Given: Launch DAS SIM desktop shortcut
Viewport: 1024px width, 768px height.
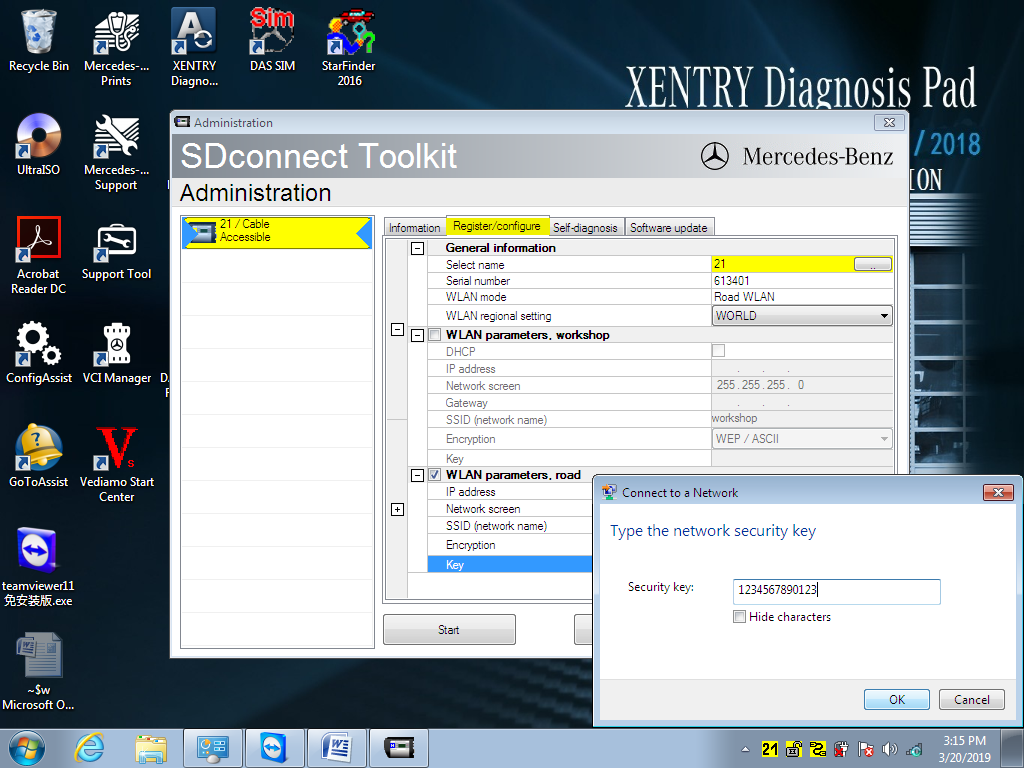Looking at the screenshot, I should pos(272,40).
